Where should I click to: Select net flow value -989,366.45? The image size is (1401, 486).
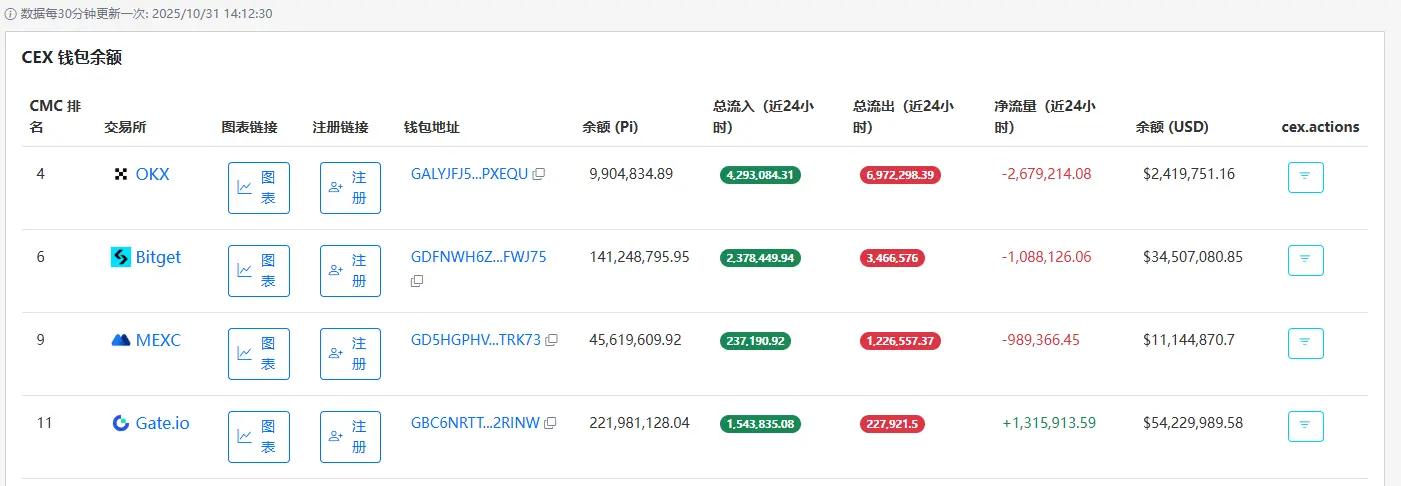[x=1041, y=340]
